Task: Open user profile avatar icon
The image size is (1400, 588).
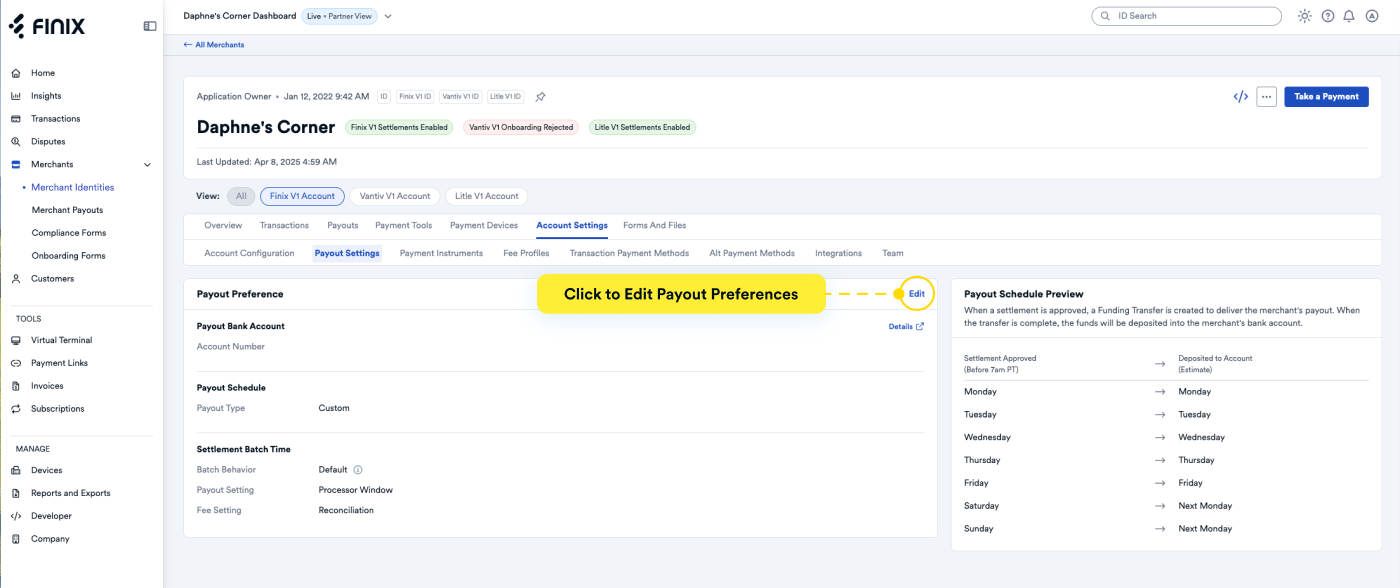Action: pyautogui.click(x=1371, y=16)
